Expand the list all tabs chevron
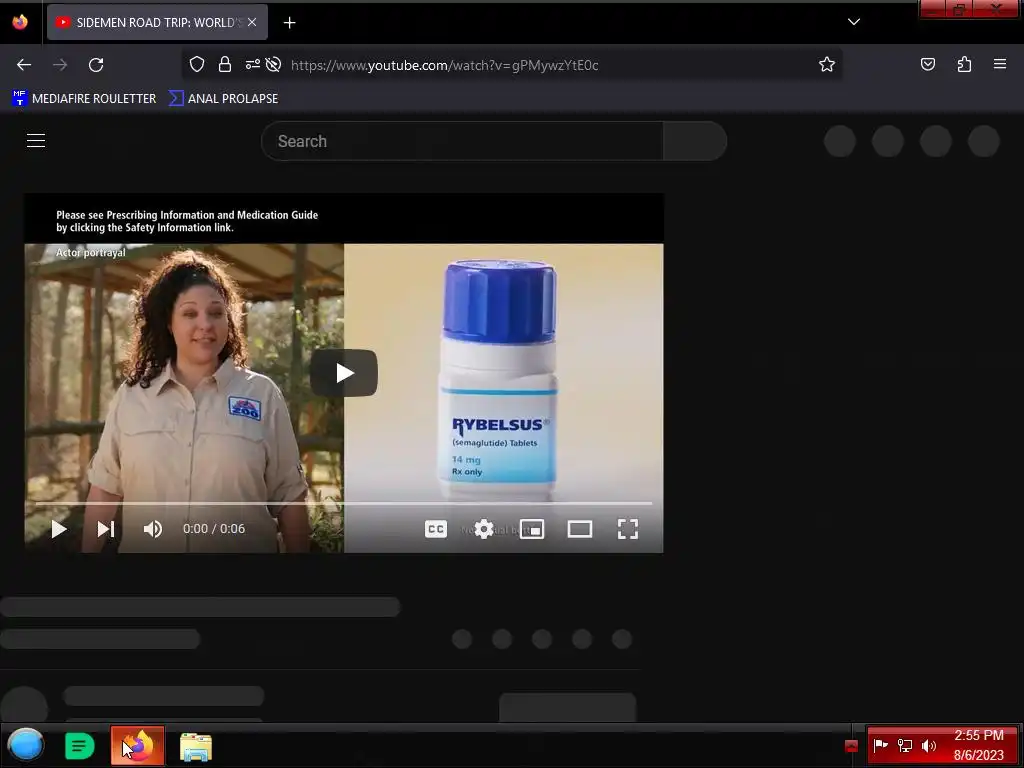1024x768 pixels. (x=854, y=22)
